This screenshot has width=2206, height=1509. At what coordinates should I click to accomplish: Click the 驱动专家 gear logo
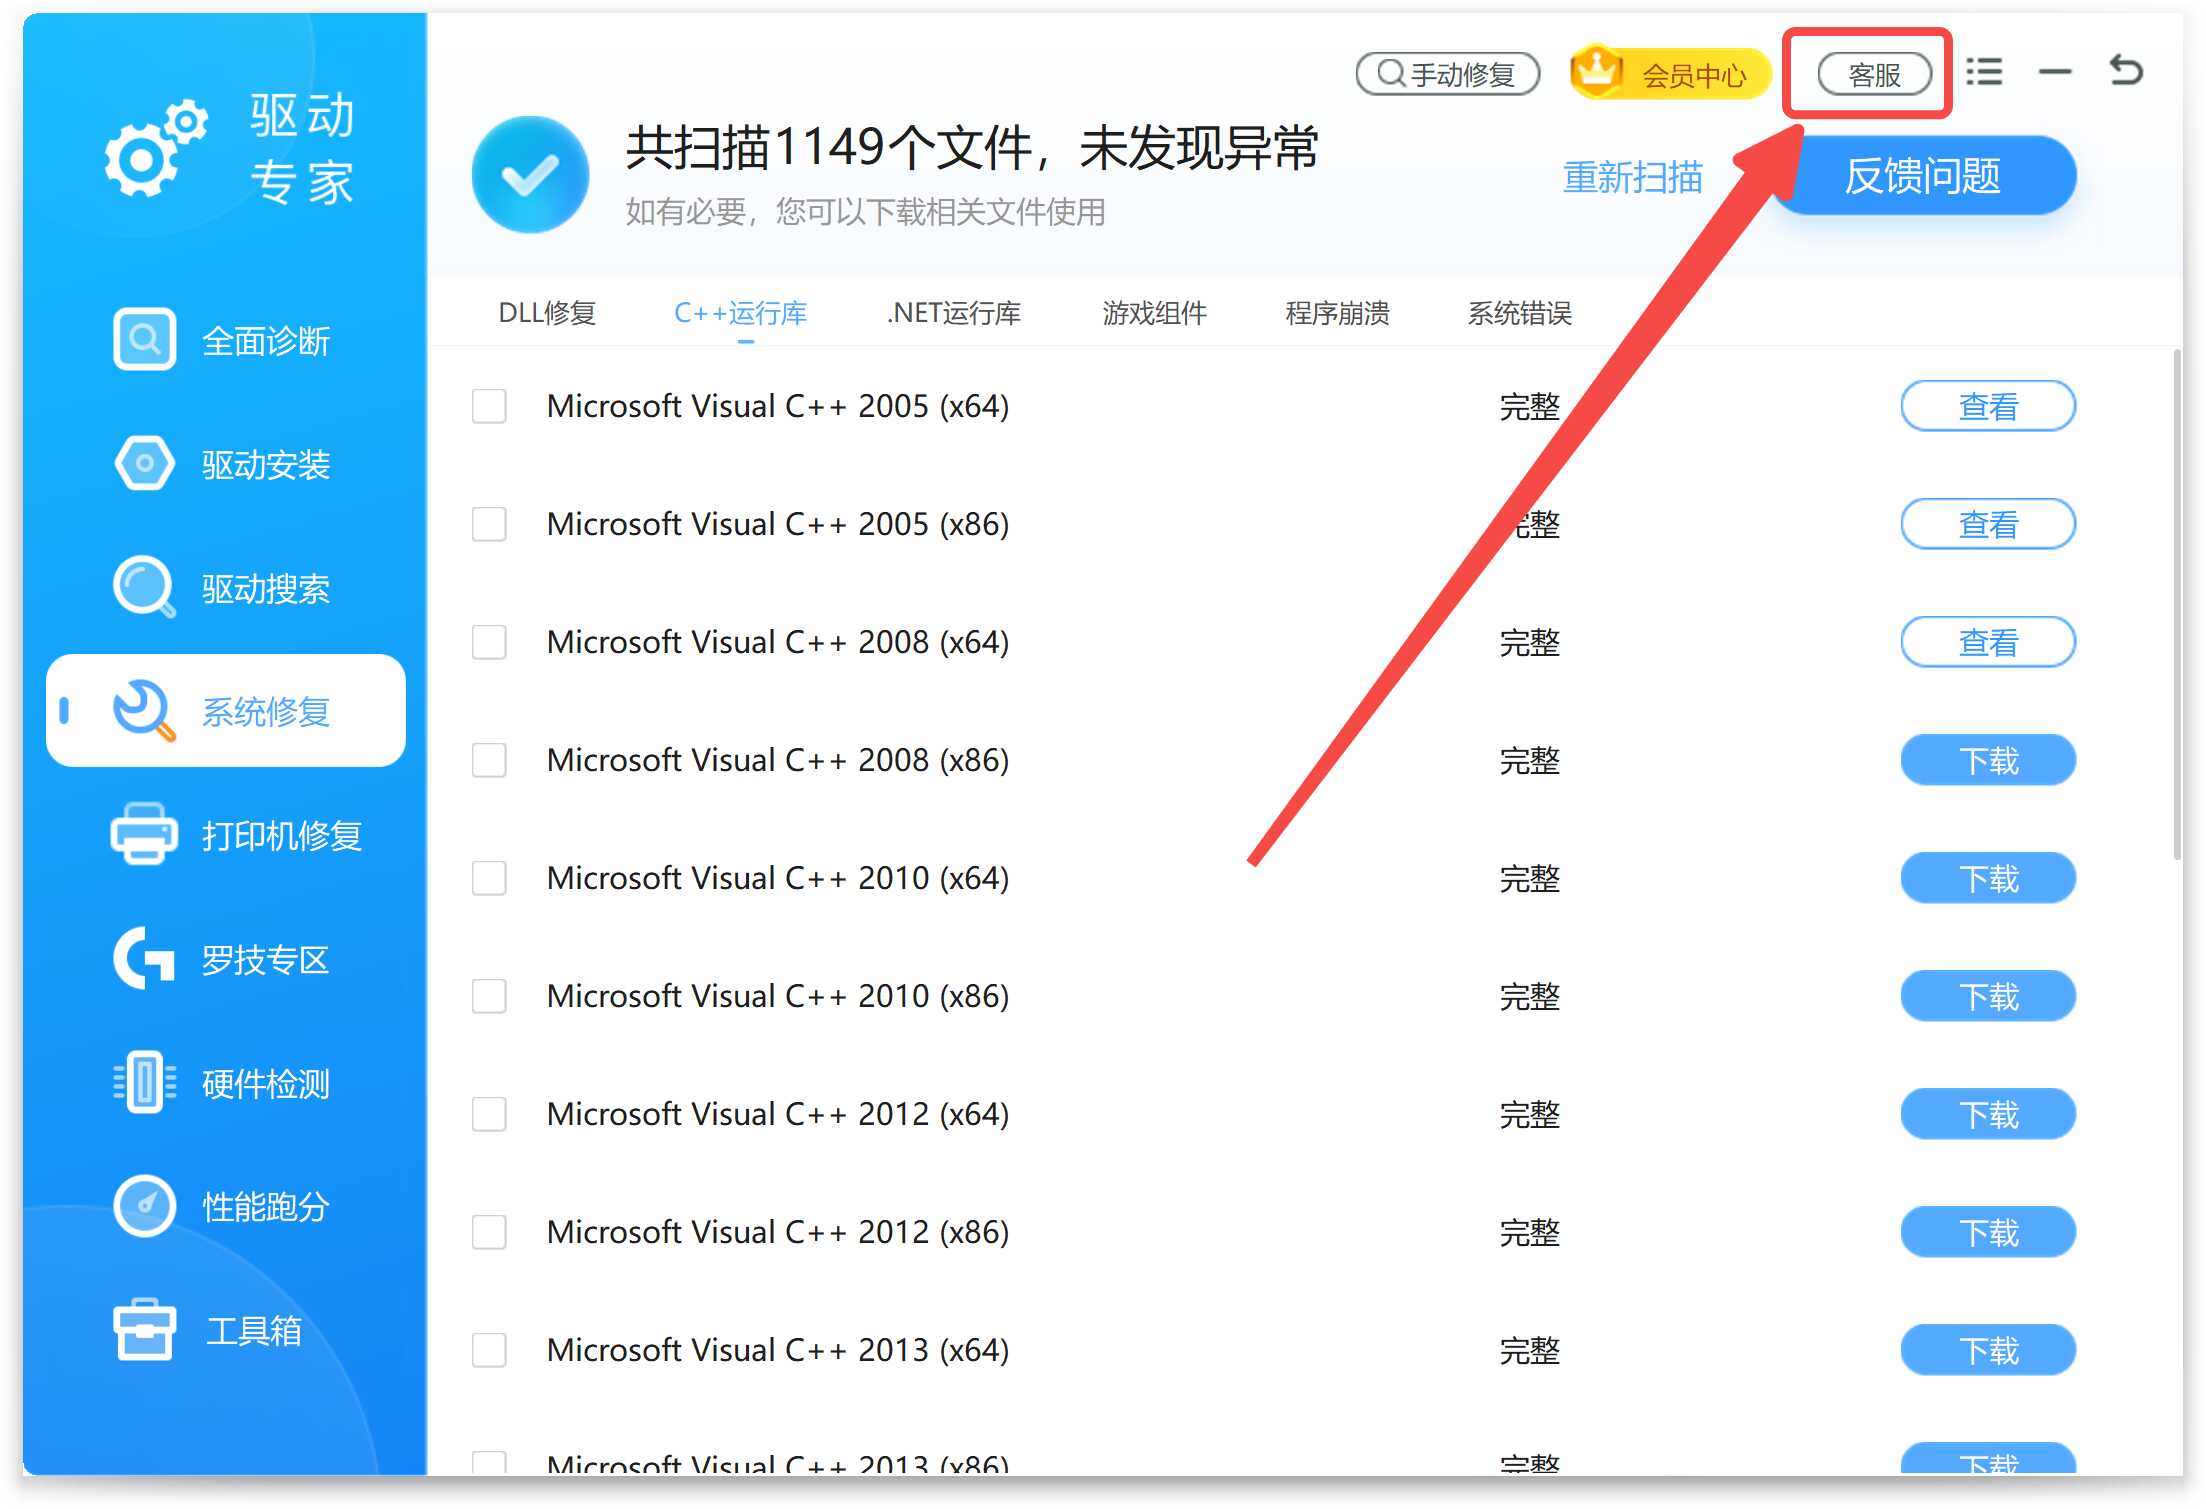(155, 148)
